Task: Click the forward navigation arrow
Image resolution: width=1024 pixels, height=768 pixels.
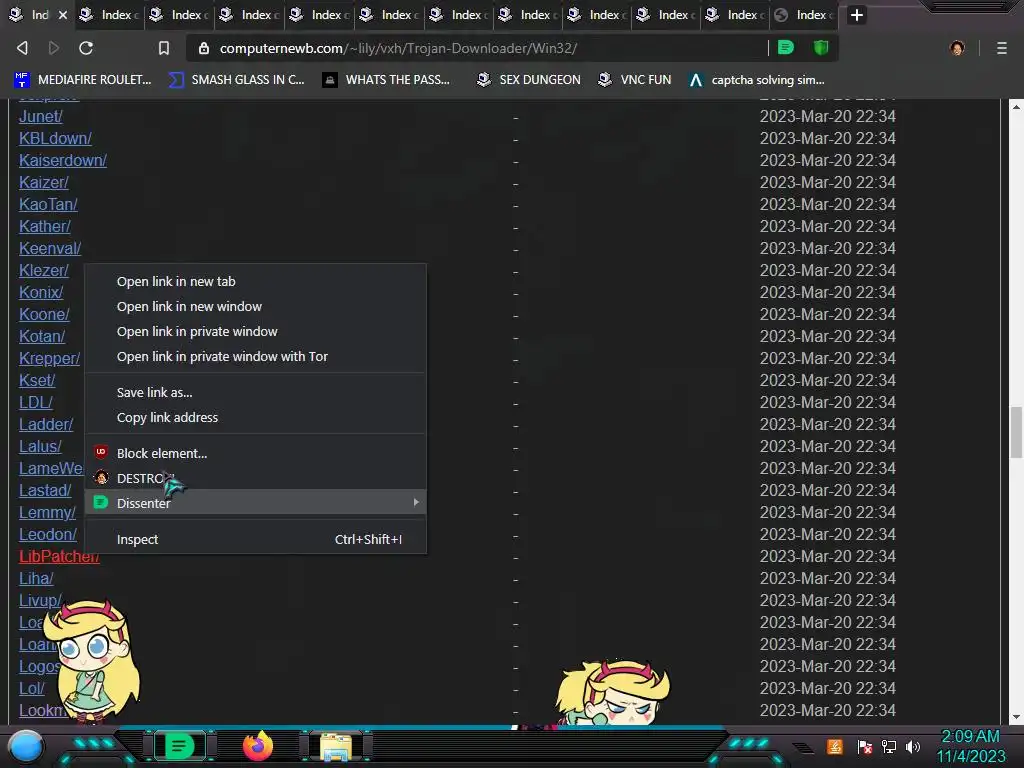Action: pyautogui.click(x=54, y=48)
